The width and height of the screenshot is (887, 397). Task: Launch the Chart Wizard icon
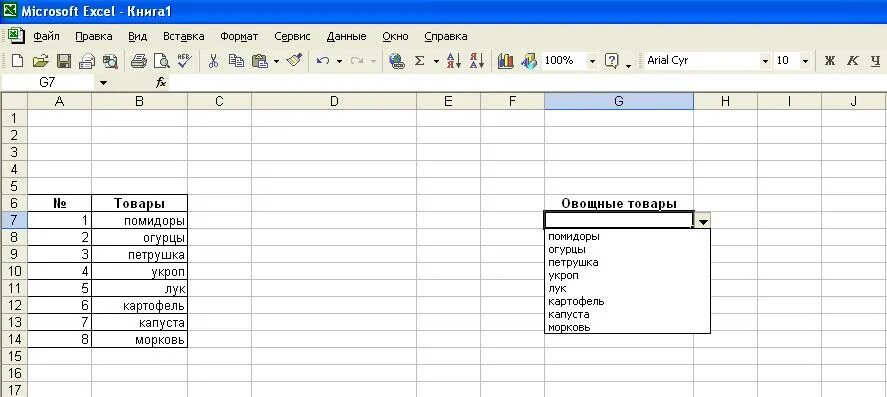click(x=505, y=61)
